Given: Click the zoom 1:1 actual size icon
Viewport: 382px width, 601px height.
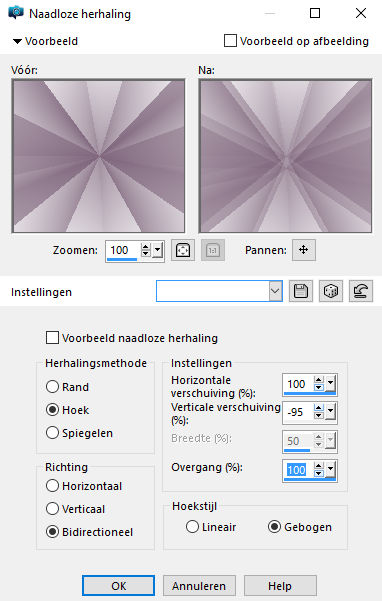Looking at the screenshot, I should [x=213, y=250].
